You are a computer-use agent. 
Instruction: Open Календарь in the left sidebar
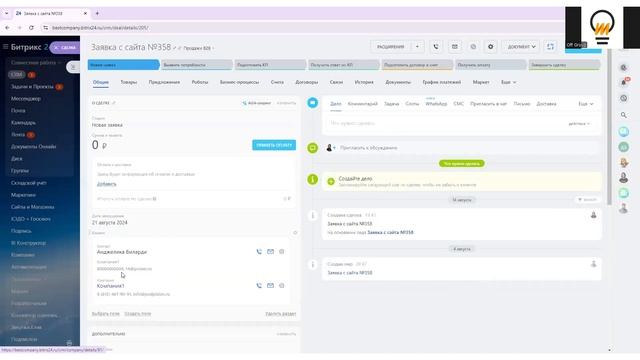[x=23, y=122]
